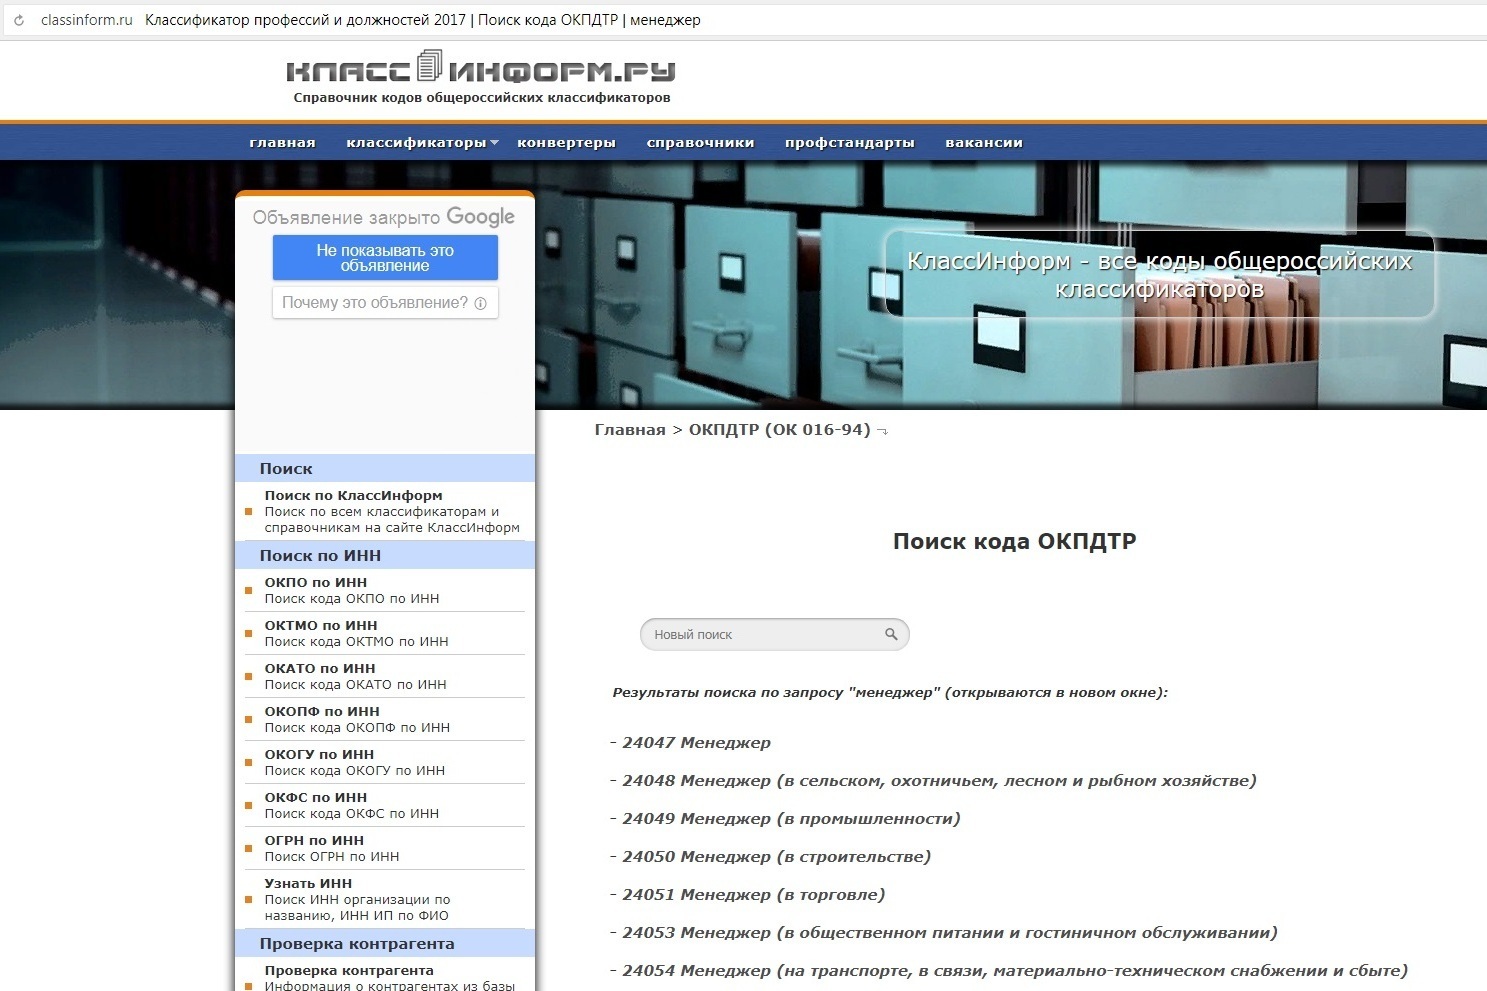
Task: Open result '24047 Менеджер'
Action: [x=696, y=743]
